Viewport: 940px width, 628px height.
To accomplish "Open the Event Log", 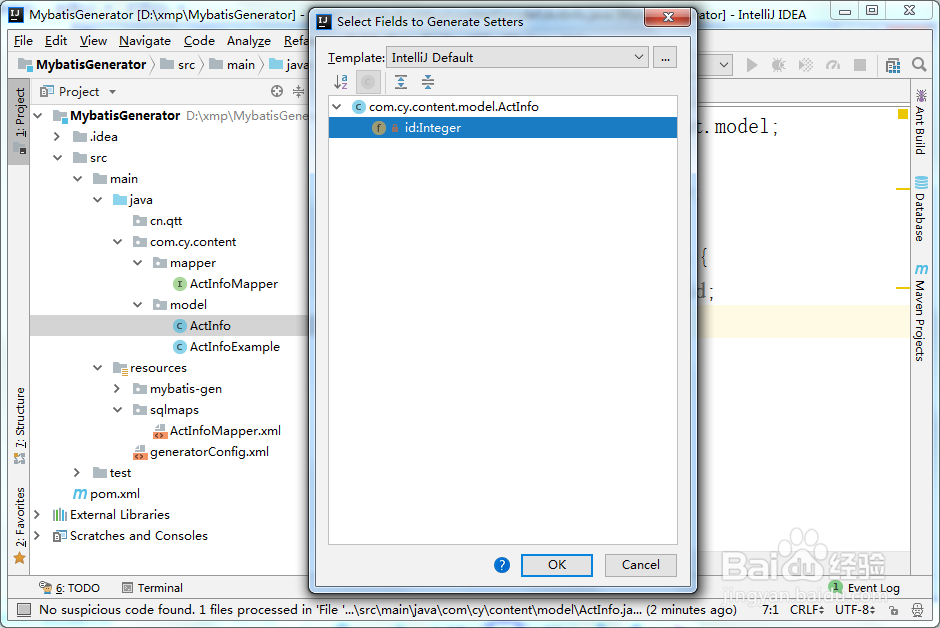I will 864,588.
